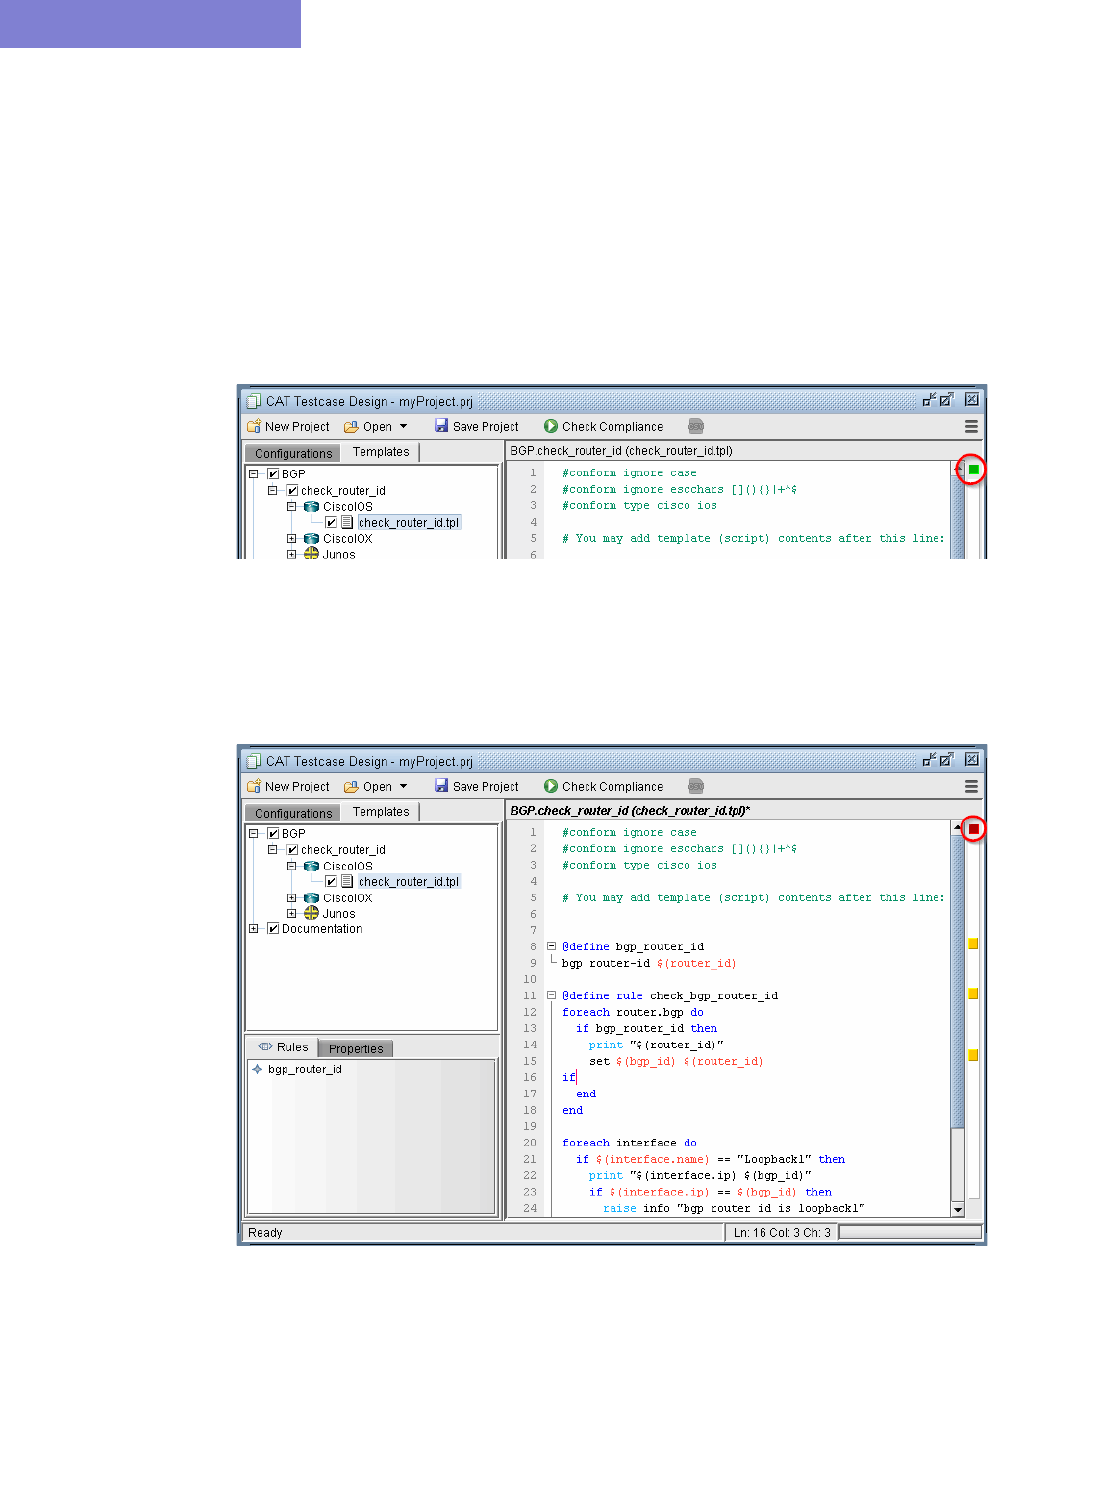Click the editor scrollbar down arrow, lower window
Viewport: 1114px width, 1488px height.
tap(958, 1210)
